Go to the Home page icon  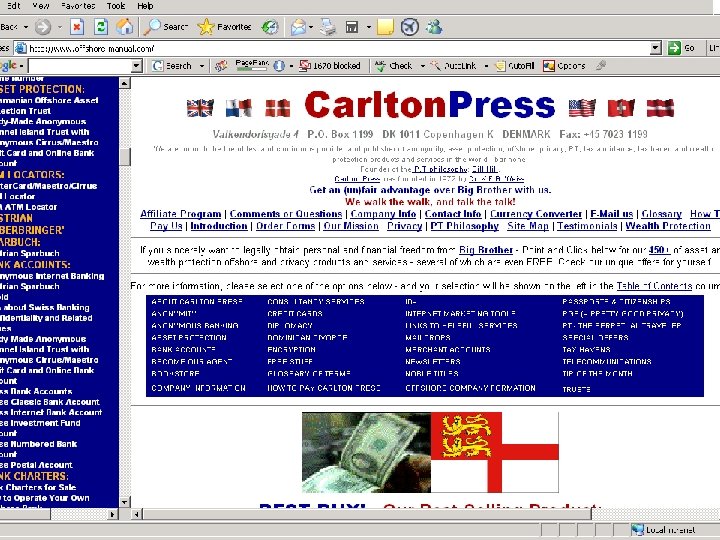pyautogui.click(x=124, y=27)
